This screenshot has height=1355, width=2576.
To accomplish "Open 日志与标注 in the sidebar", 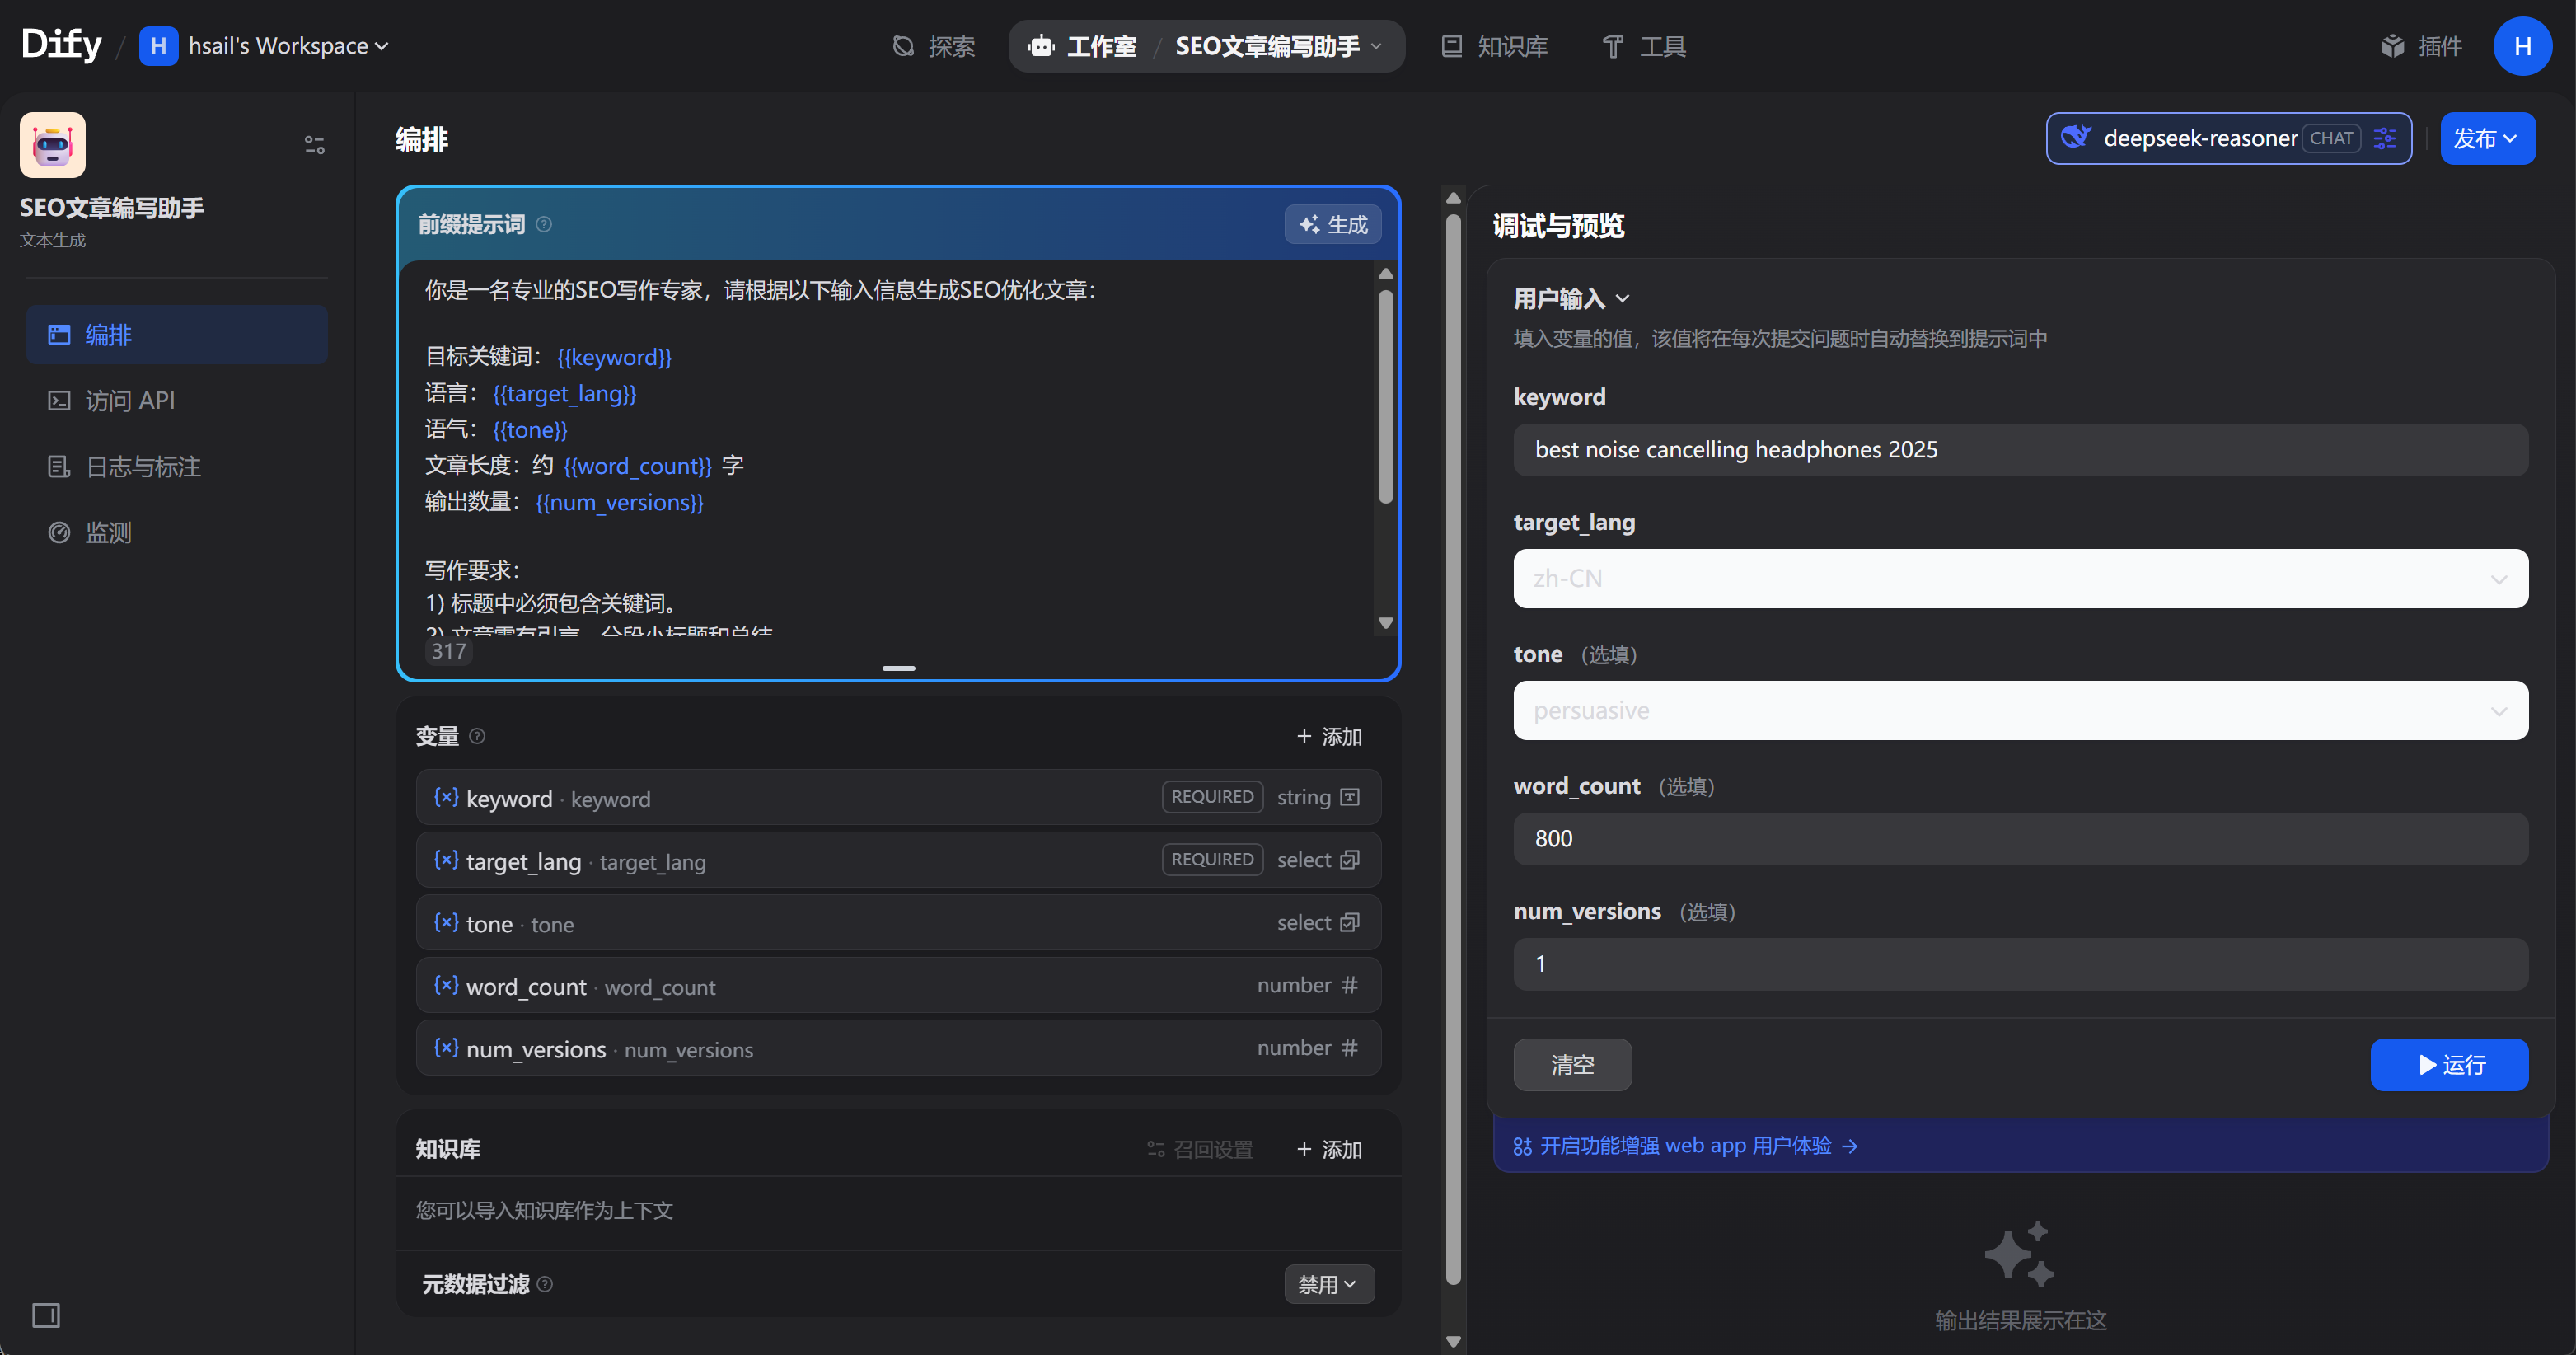I will tap(177, 467).
